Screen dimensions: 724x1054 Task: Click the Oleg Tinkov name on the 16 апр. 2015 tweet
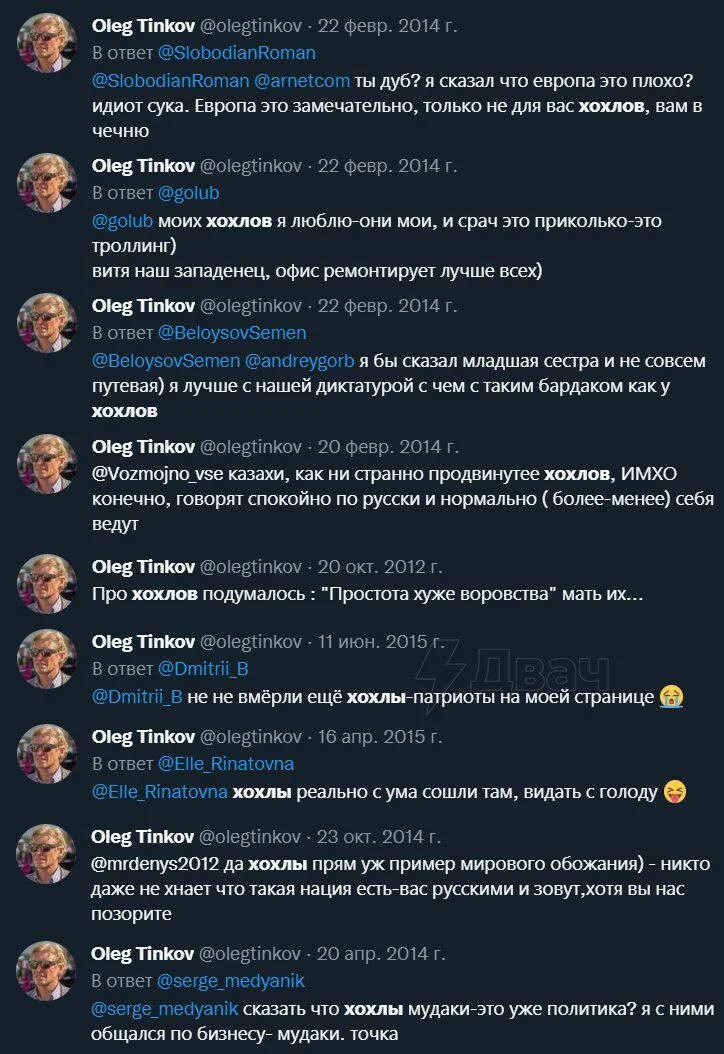point(143,737)
